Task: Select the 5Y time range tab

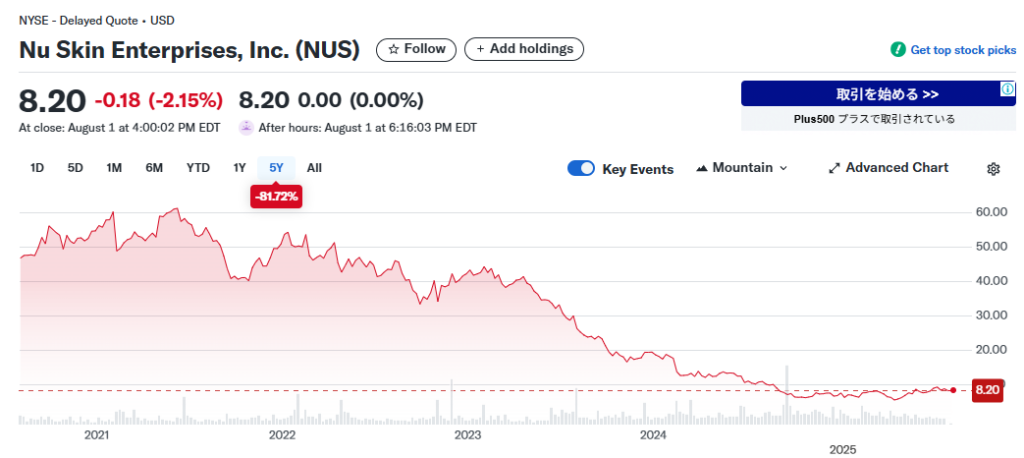Action: 276,168
